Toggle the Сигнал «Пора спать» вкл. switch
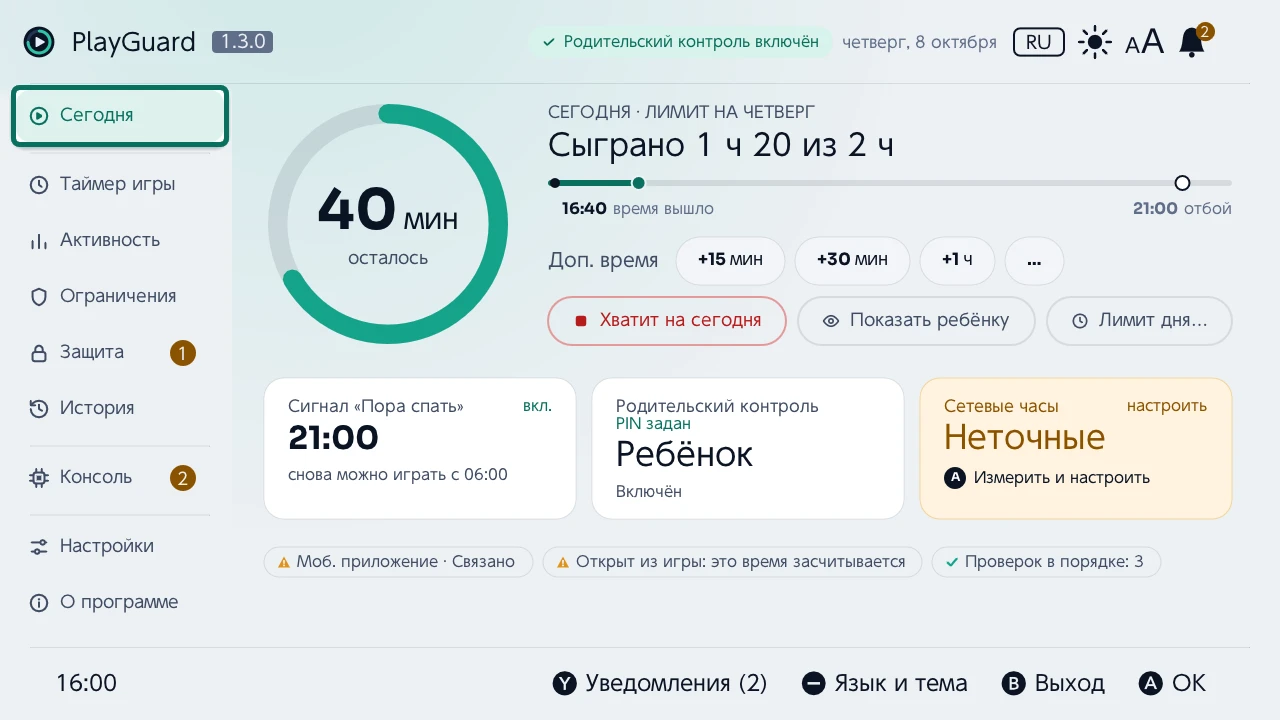The width and height of the screenshot is (1280, 720). point(537,406)
